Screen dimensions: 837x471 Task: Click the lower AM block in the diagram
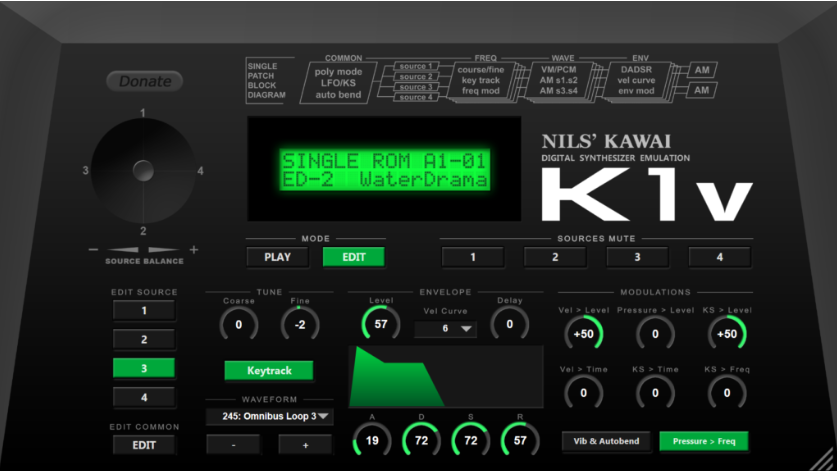(702, 90)
